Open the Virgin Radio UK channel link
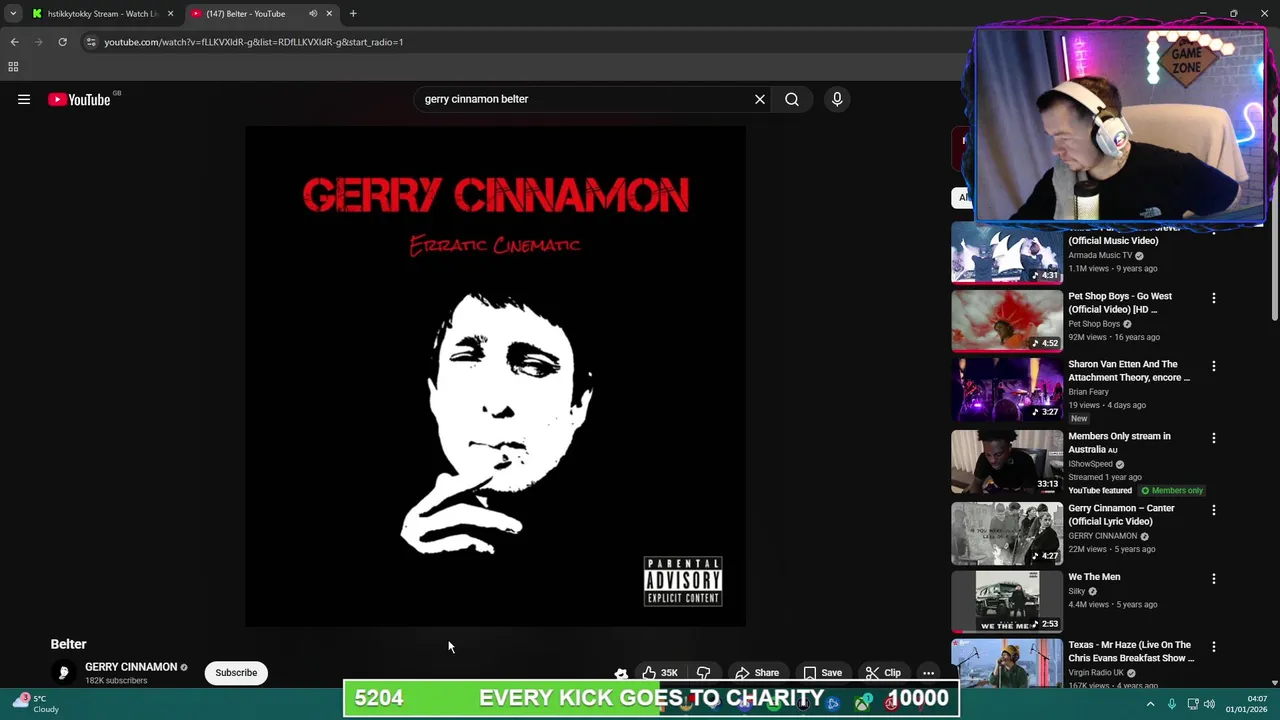 (1098, 673)
